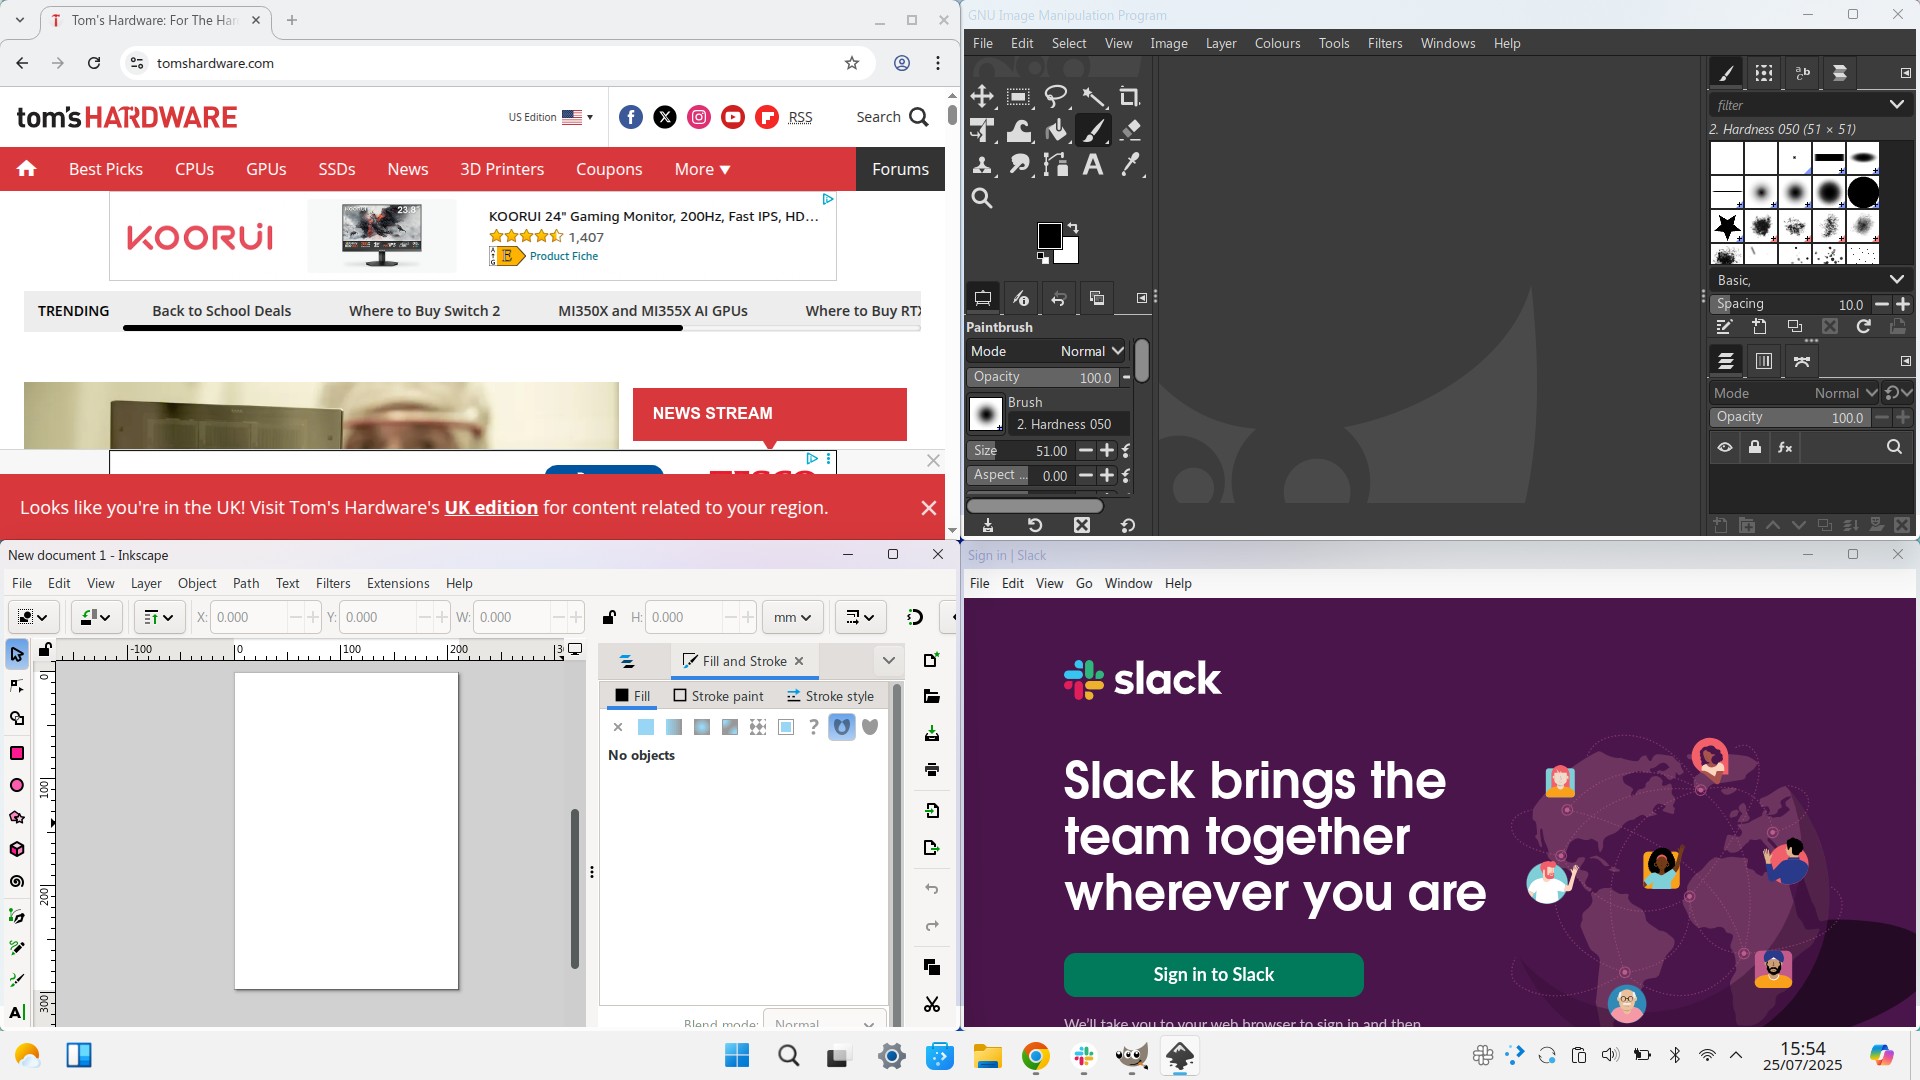Activate the Crop tool in GIMP

click(x=1130, y=97)
